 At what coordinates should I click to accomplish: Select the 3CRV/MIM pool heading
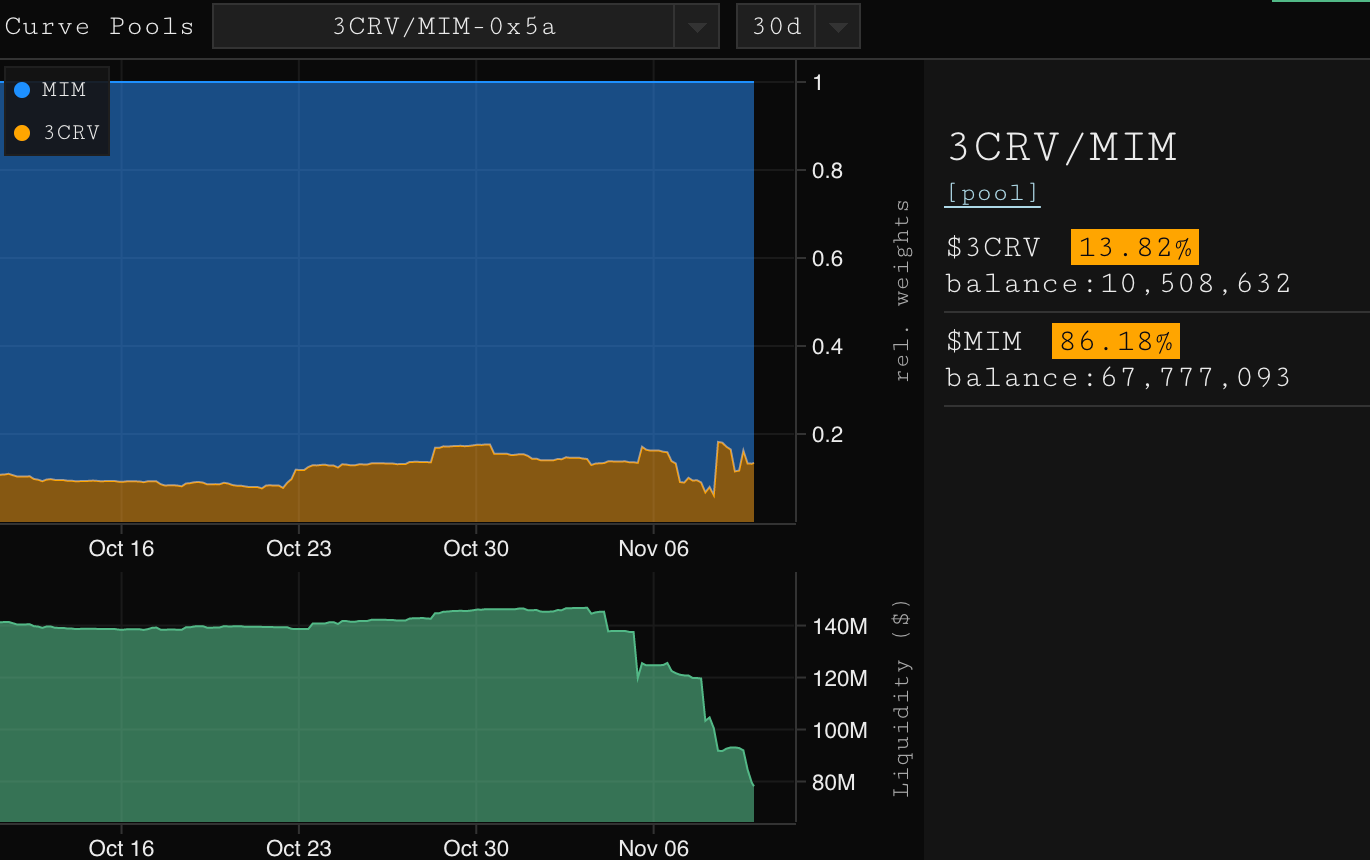point(1062,147)
